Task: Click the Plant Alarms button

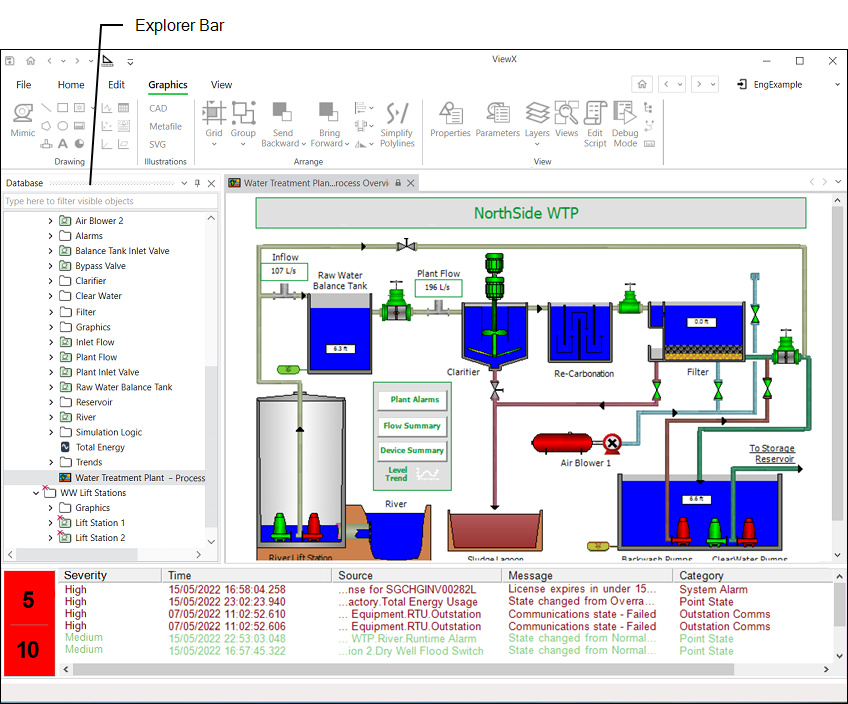Action: [x=414, y=399]
